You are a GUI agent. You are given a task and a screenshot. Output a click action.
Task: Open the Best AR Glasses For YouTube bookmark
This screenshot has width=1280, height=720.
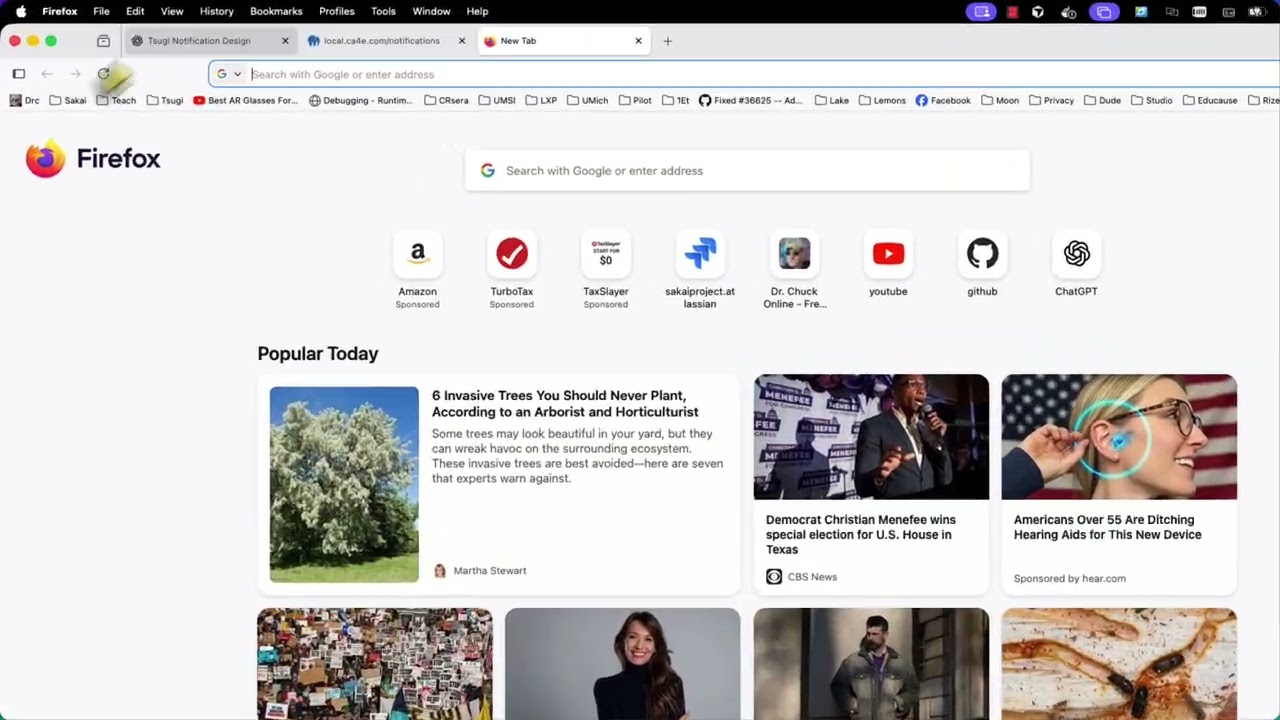click(245, 100)
